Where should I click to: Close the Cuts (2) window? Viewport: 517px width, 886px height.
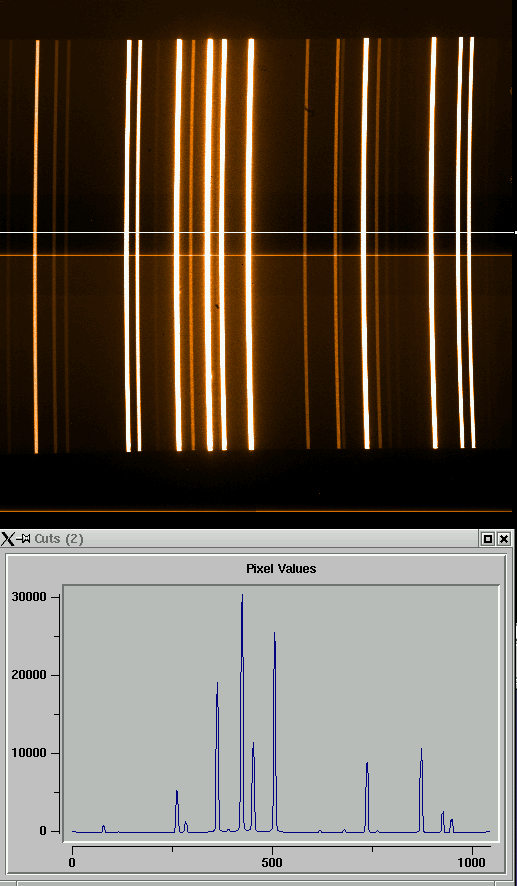504,539
